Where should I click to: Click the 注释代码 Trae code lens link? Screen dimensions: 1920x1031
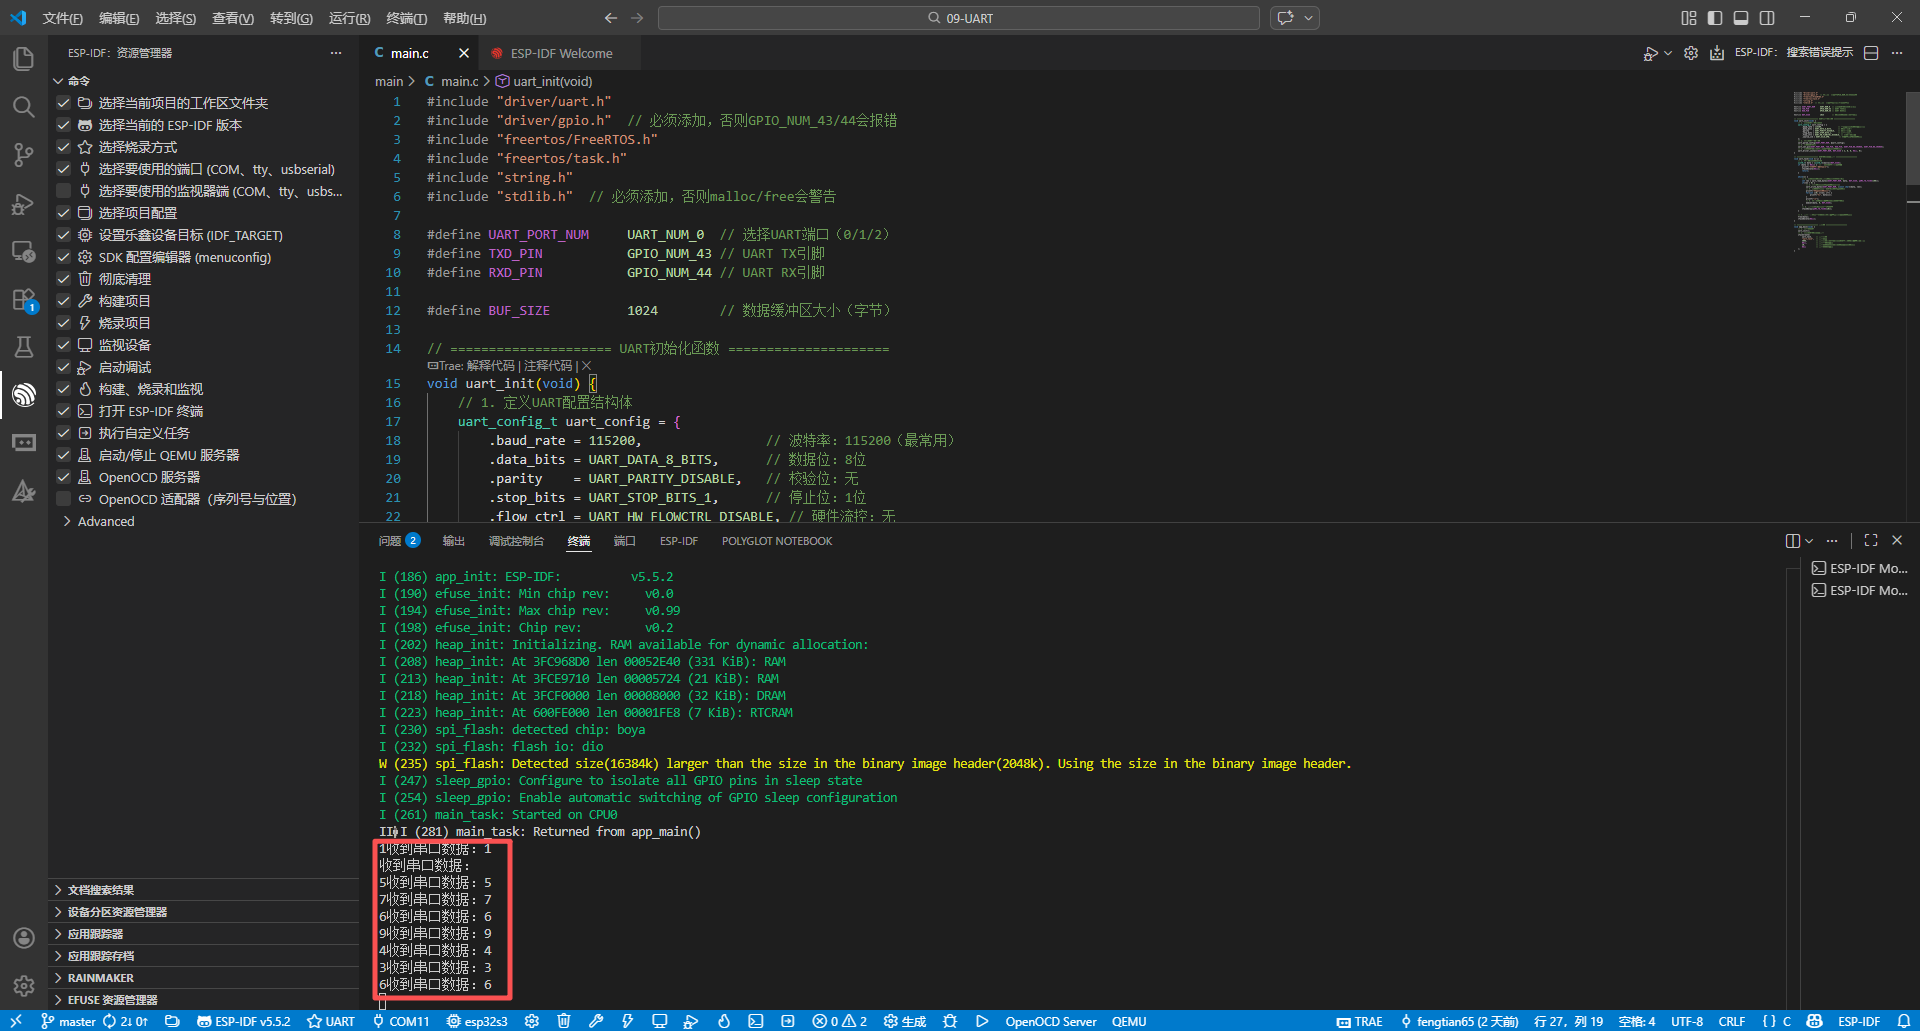point(548,366)
